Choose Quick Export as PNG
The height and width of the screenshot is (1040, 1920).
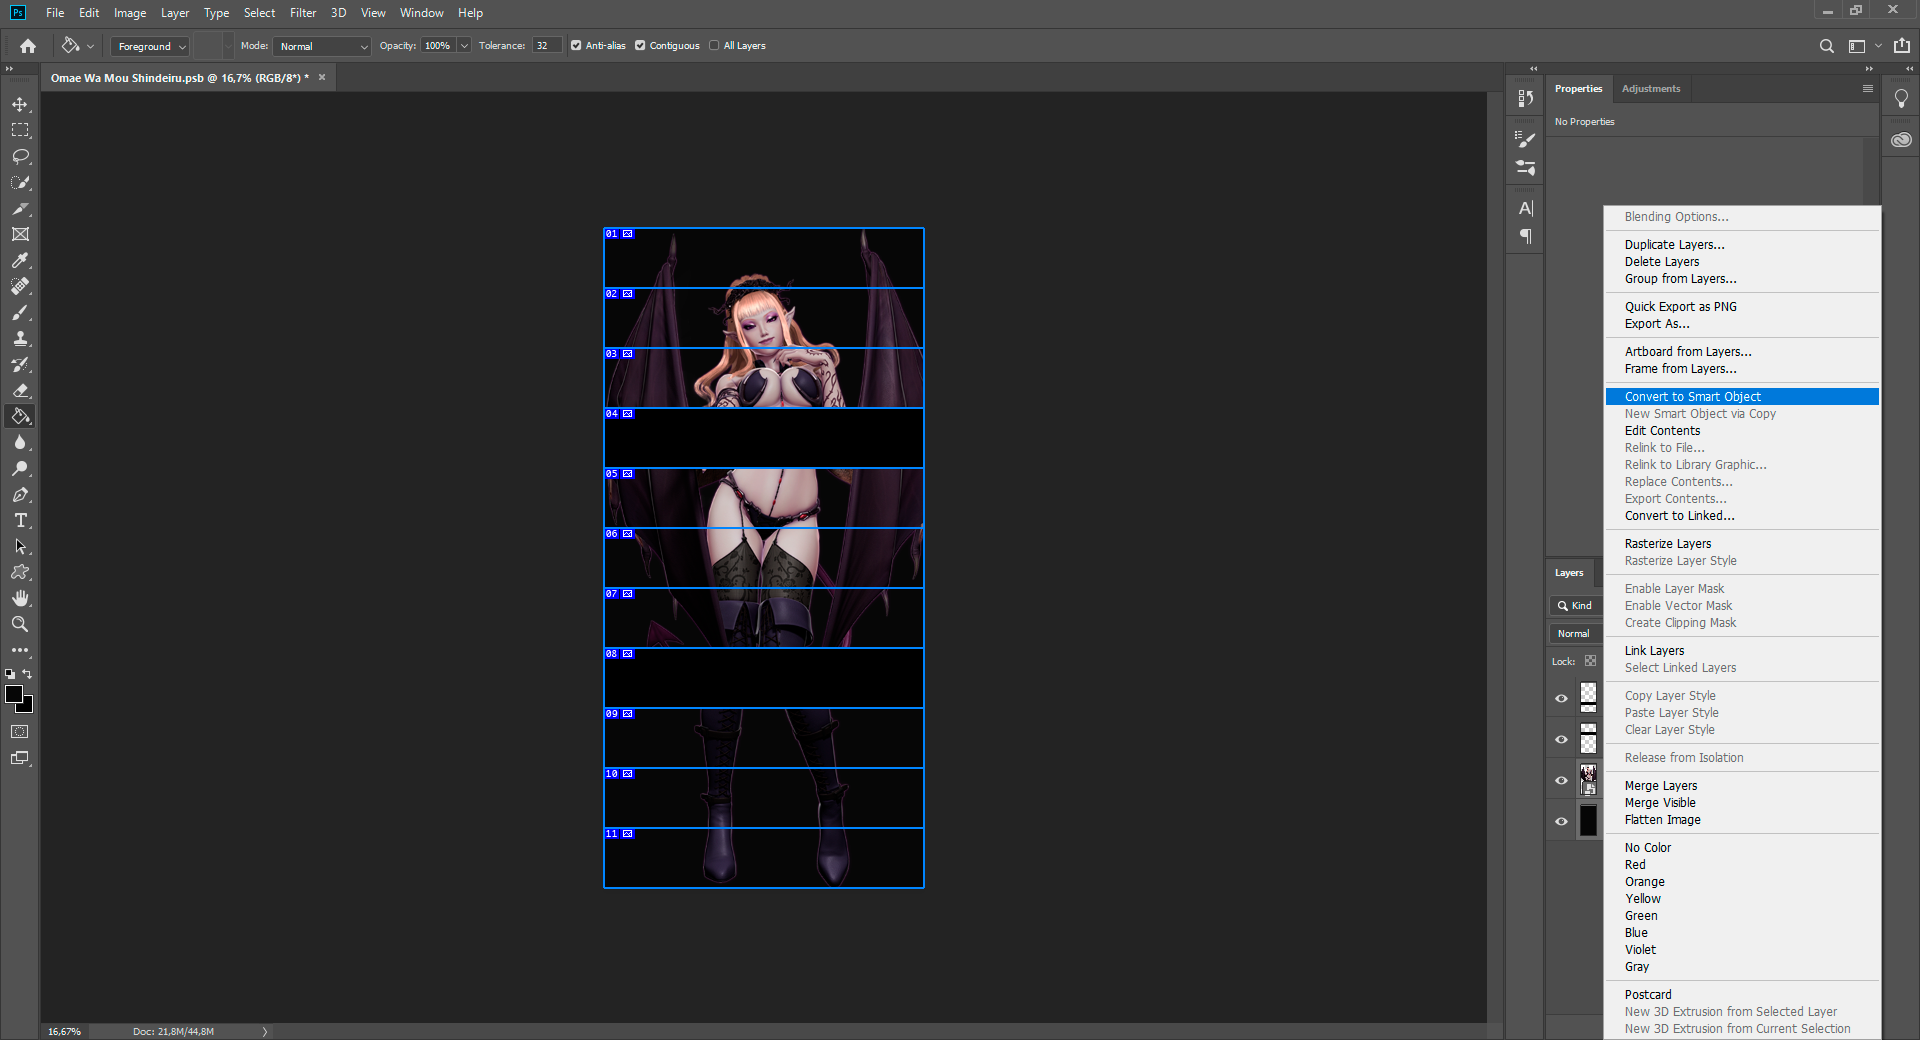(x=1742, y=306)
